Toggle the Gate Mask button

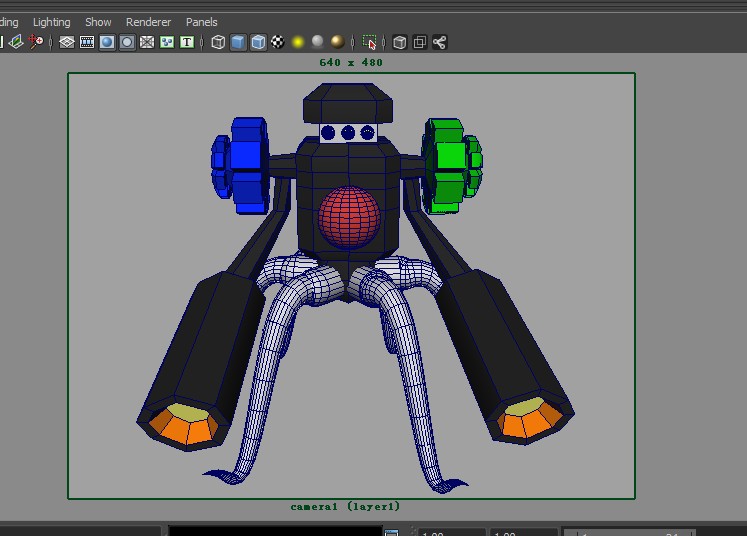click(x=127, y=42)
